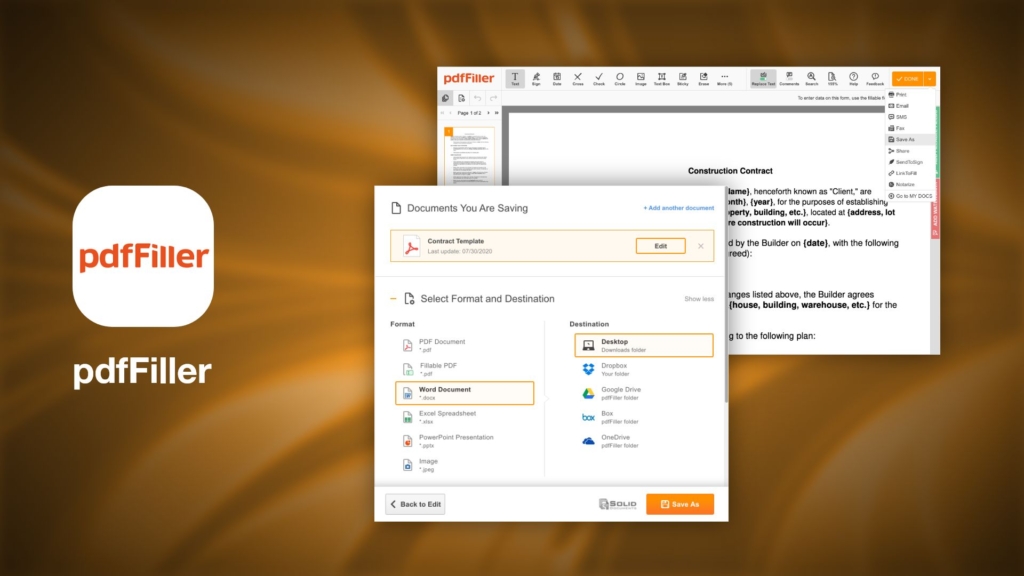Click the pages panel icon

click(x=445, y=98)
